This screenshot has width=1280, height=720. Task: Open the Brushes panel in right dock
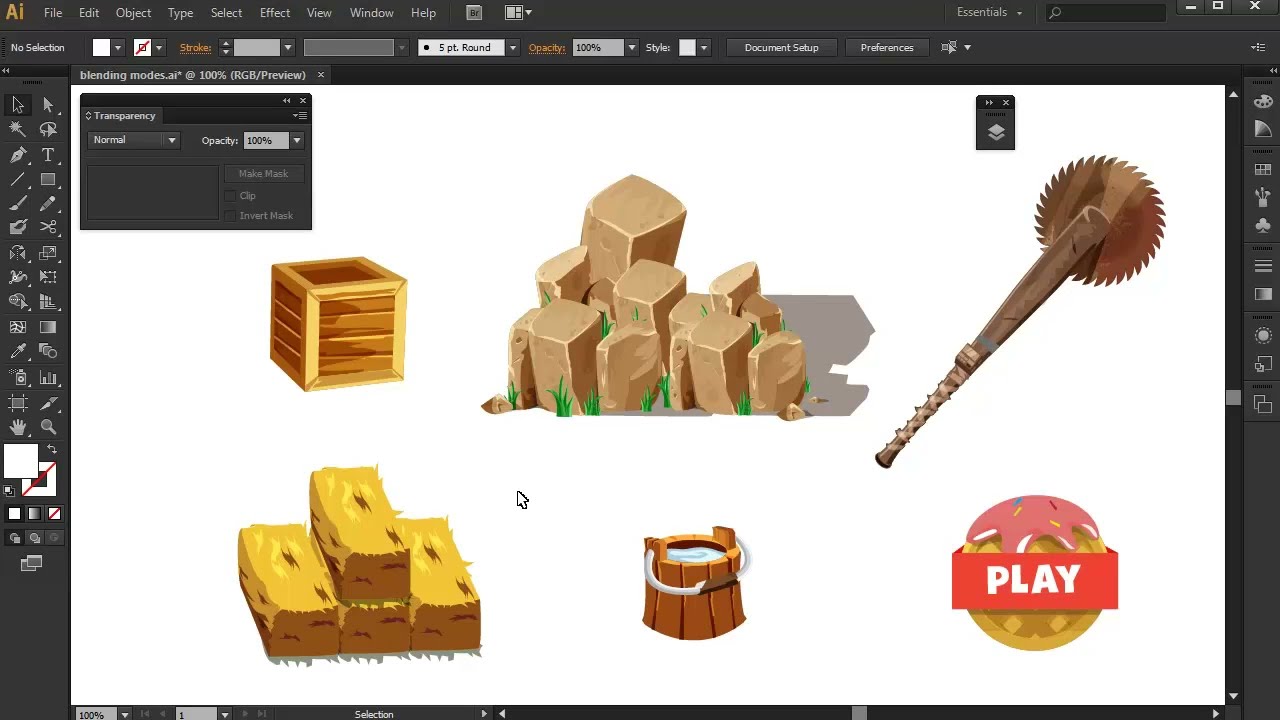click(1263, 197)
